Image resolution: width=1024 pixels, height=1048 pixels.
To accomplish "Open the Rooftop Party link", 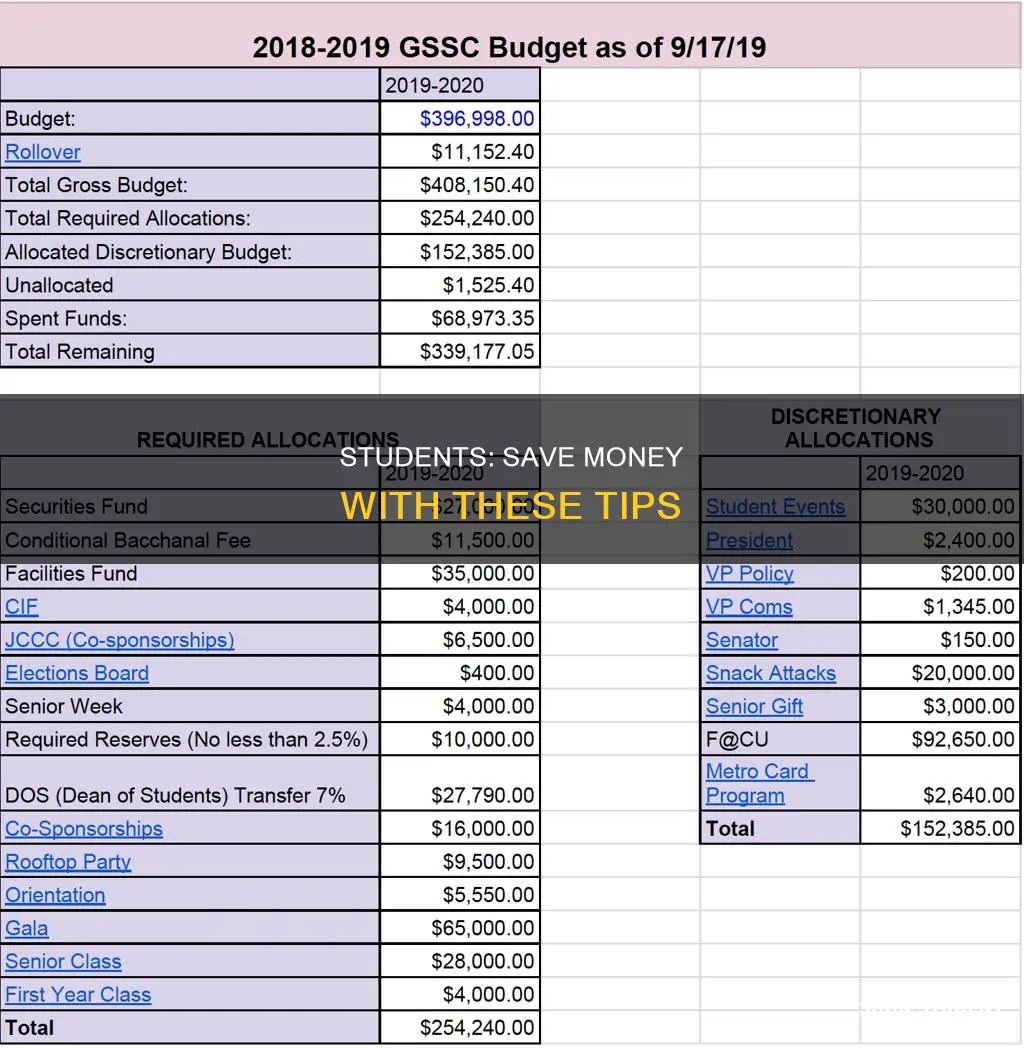I will click(x=68, y=862).
